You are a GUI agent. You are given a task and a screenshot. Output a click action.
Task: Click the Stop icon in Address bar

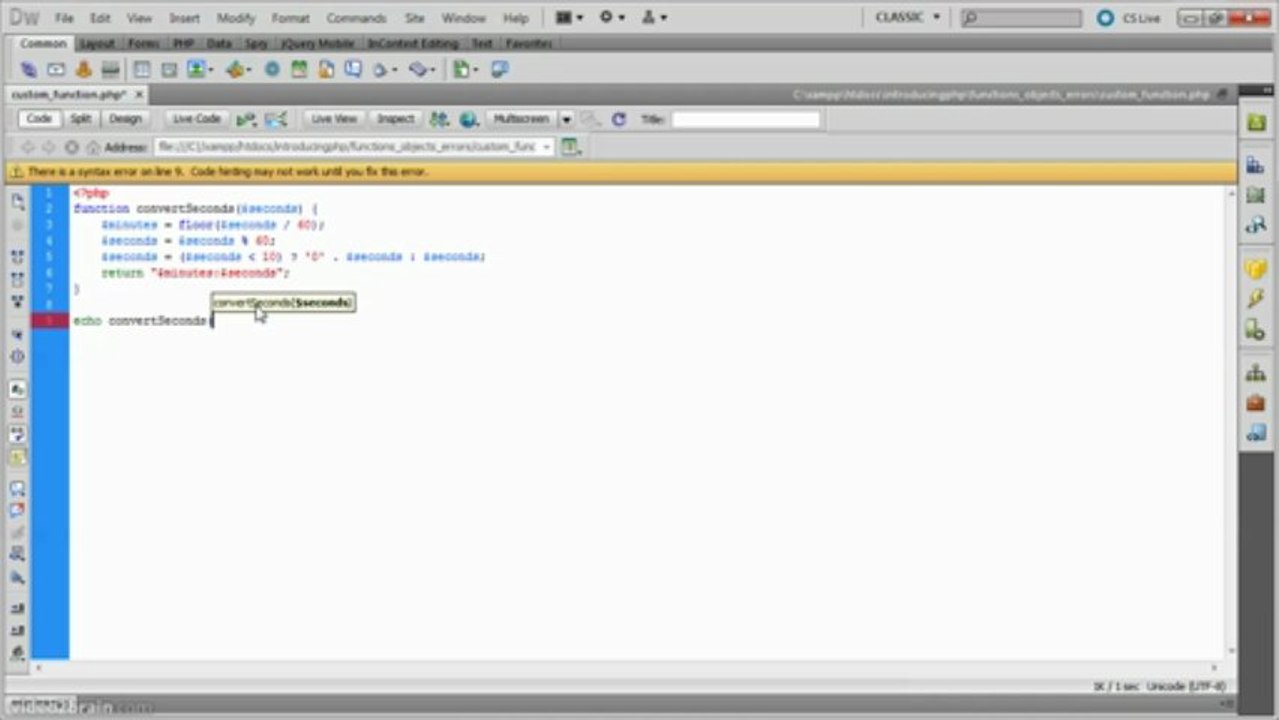(71, 147)
